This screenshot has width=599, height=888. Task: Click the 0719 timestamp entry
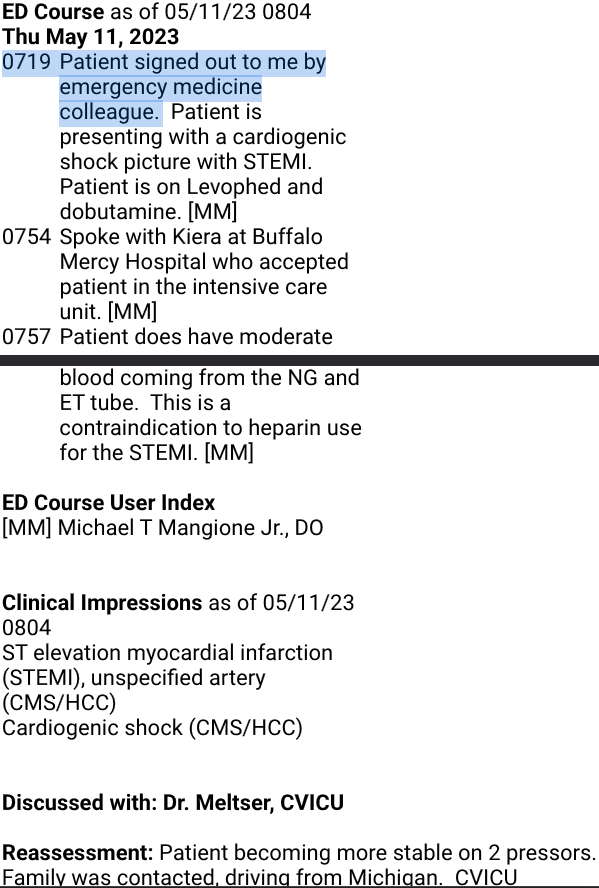click(27, 62)
